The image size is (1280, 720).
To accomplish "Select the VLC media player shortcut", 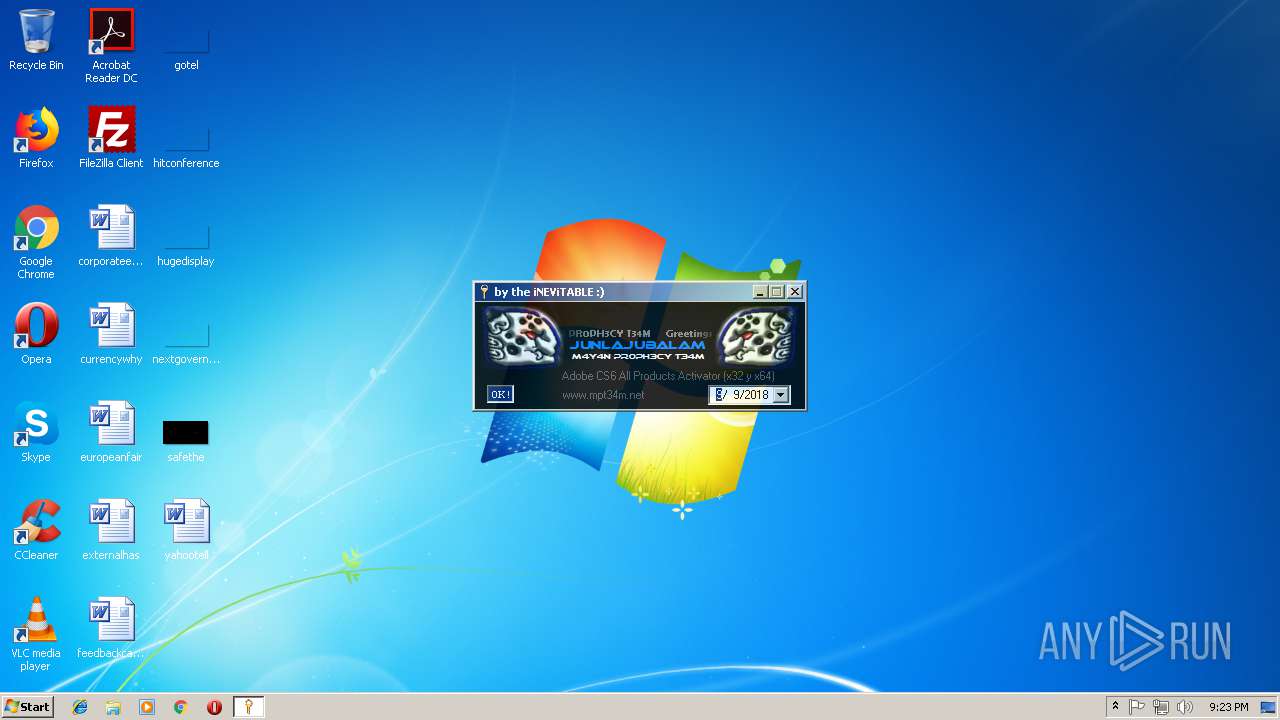I will pyautogui.click(x=36, y=634).
